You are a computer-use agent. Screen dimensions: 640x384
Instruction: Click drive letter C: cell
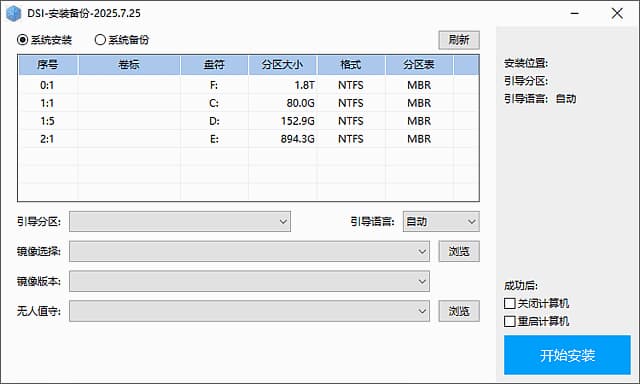coord(214,103)
